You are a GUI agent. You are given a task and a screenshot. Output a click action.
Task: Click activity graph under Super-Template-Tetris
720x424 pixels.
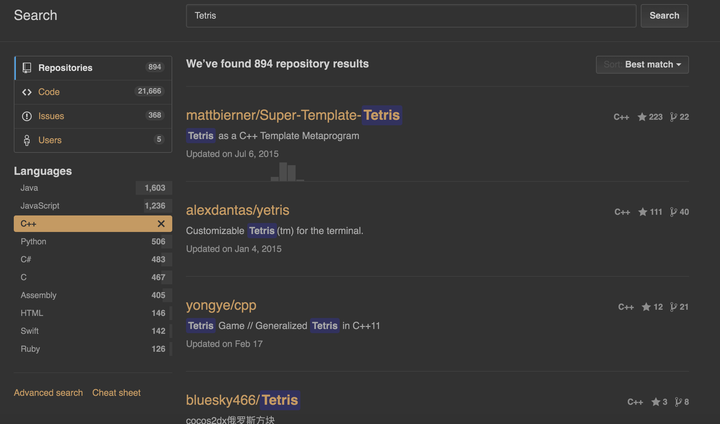(287, 172)
